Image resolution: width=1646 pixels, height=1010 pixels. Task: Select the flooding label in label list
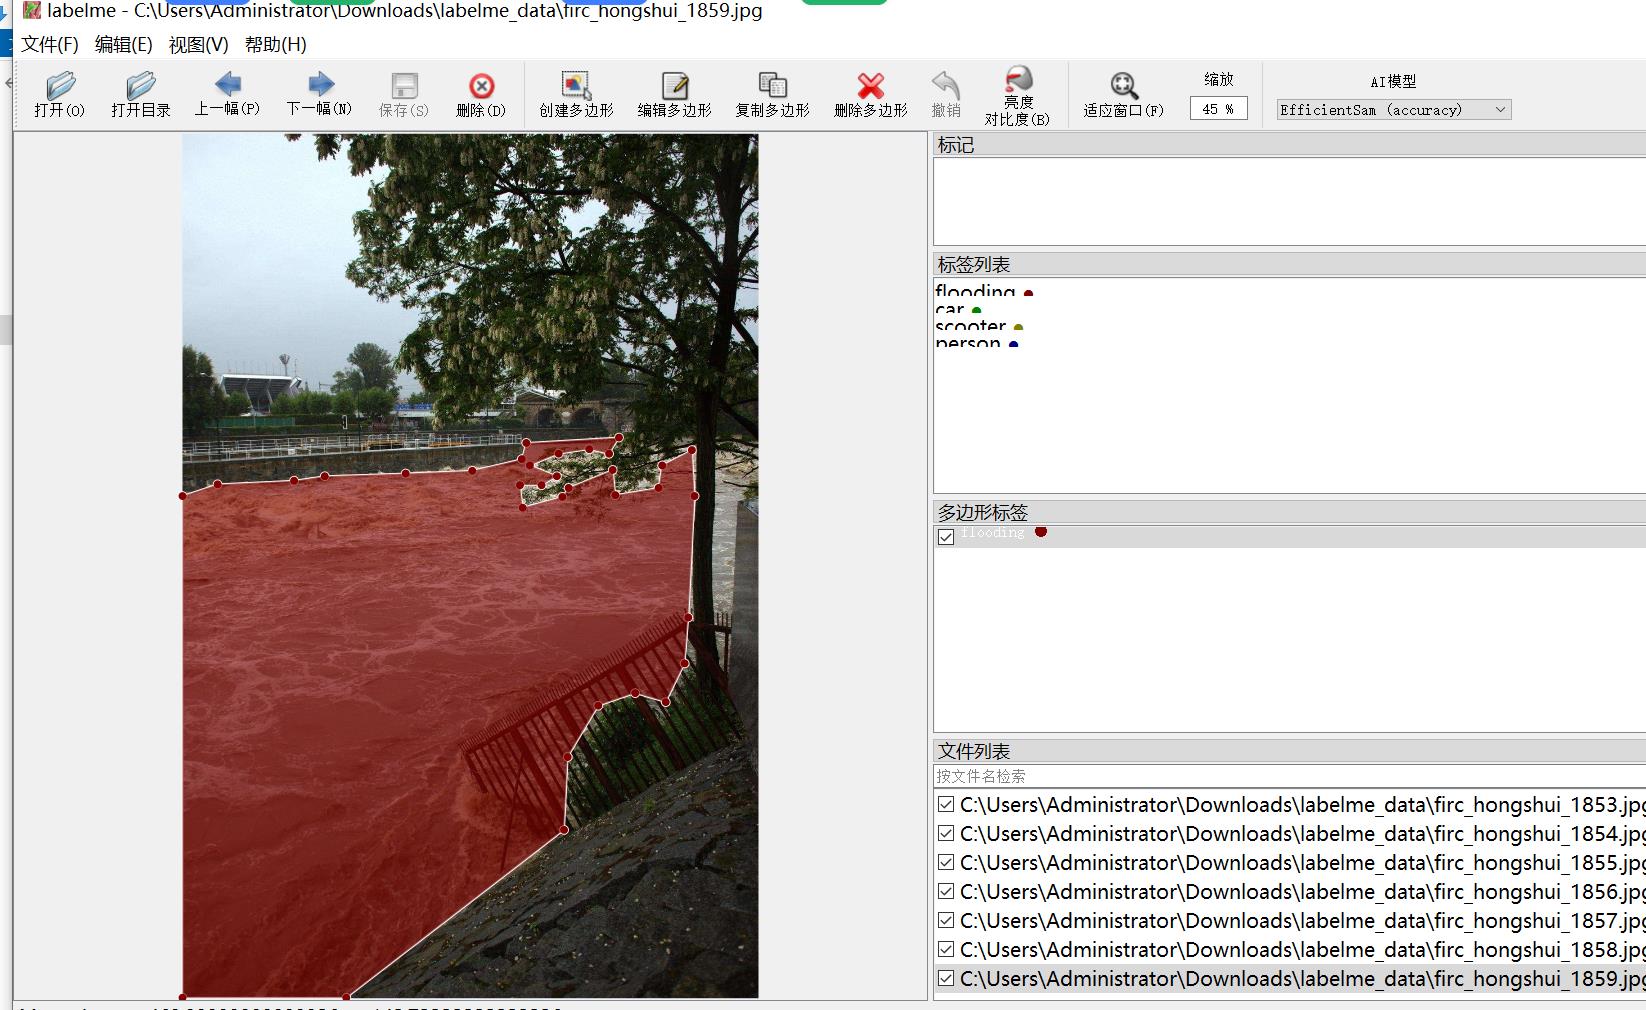point(975,292)
